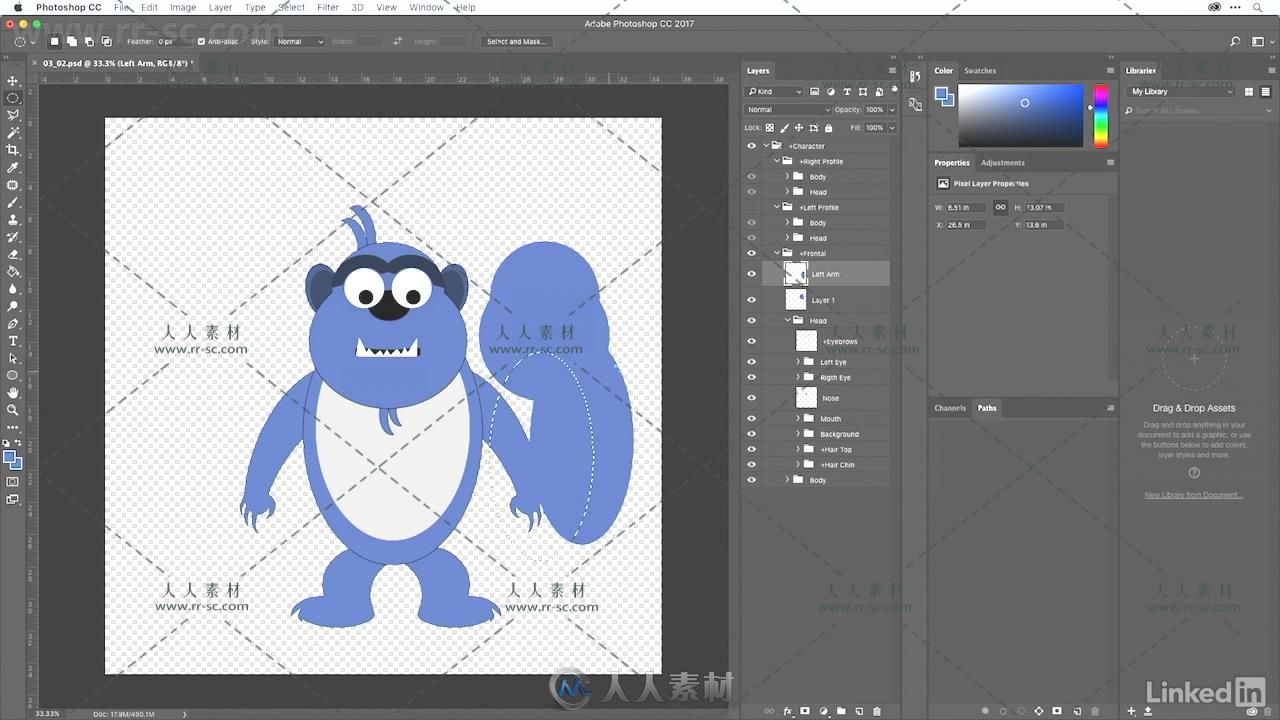This screenshot has width=1280, height=720.
Task: Toggle the Anti-alias checkbox
Action: (201, 42)
